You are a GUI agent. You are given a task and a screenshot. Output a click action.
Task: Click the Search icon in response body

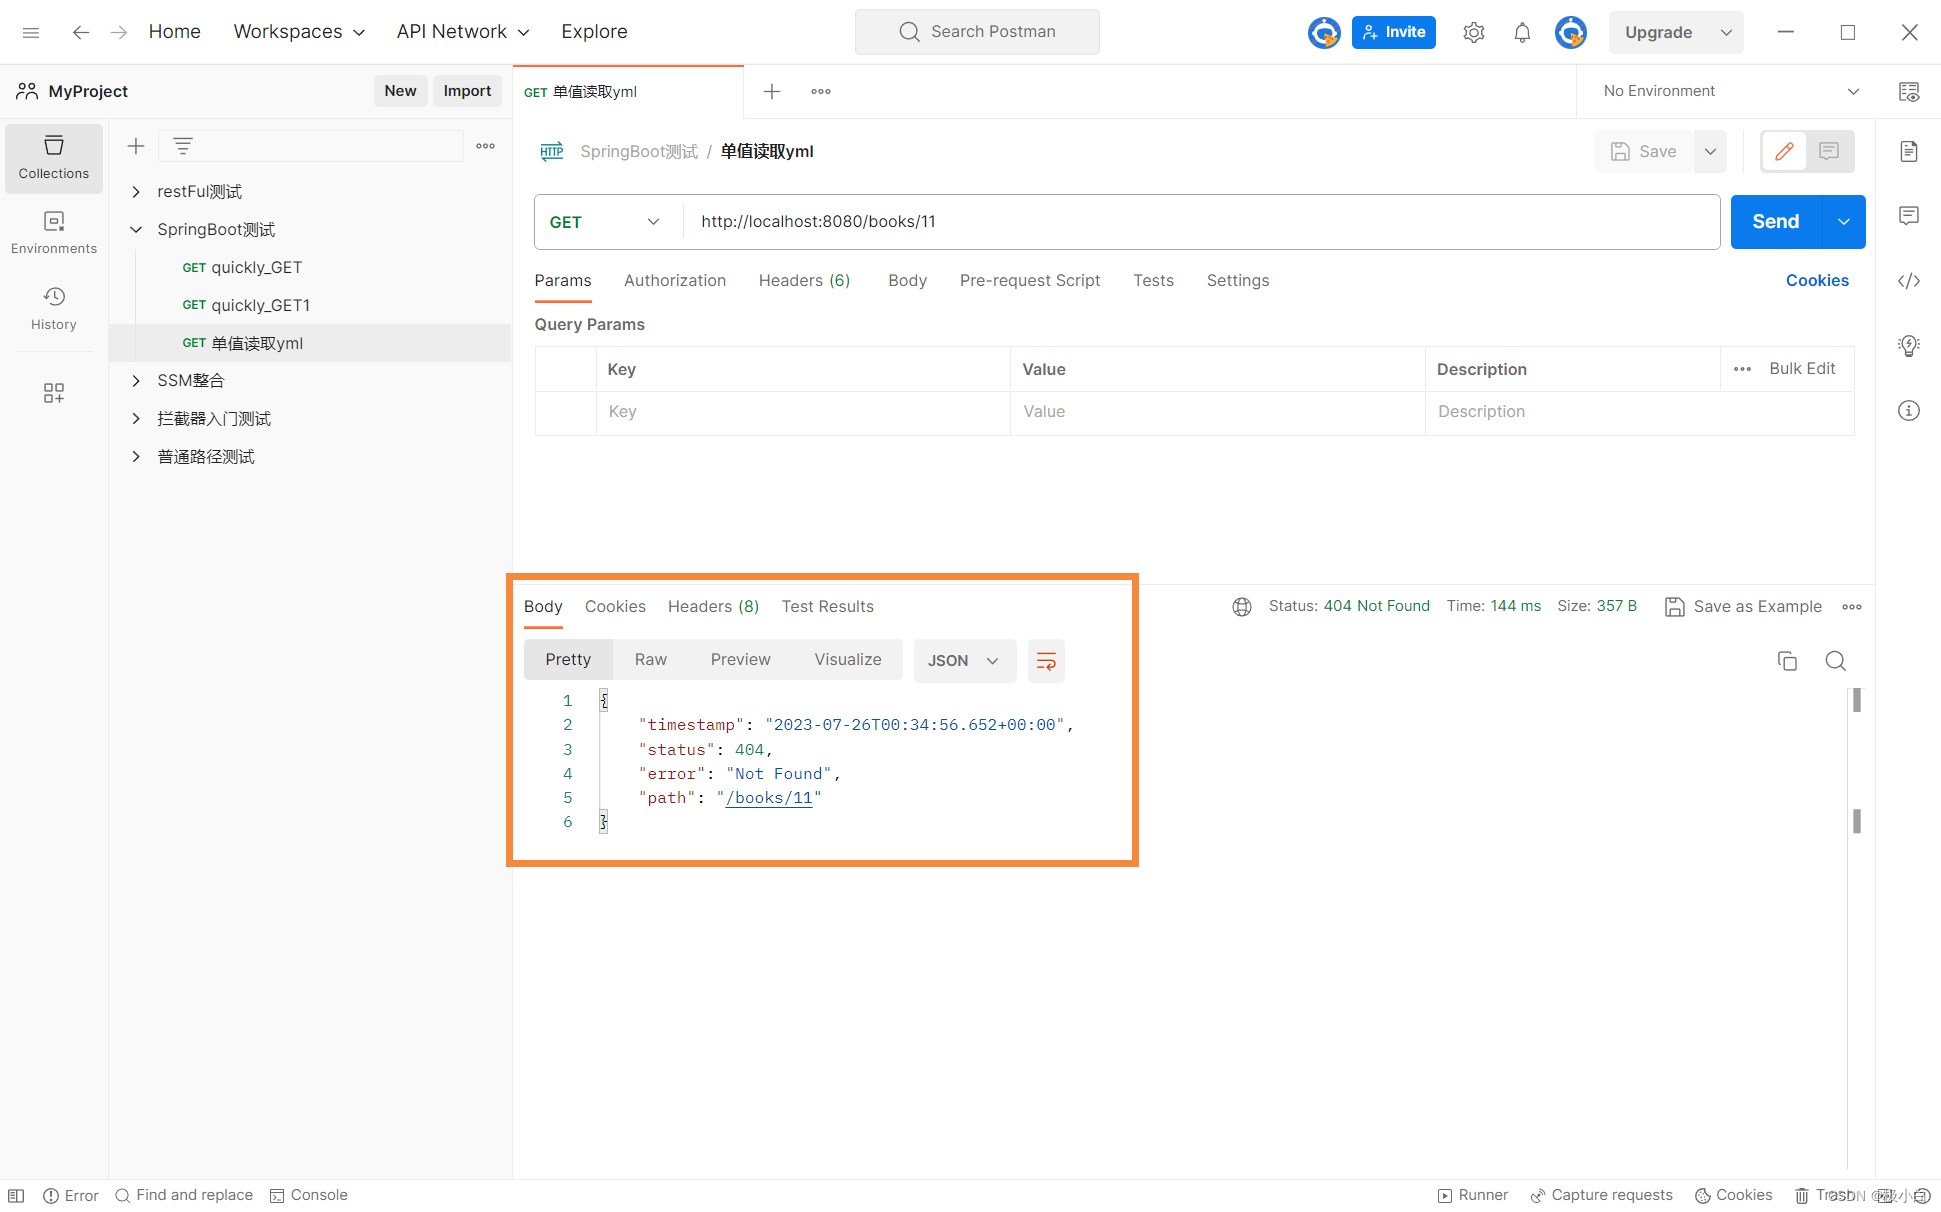(1835, 659)
